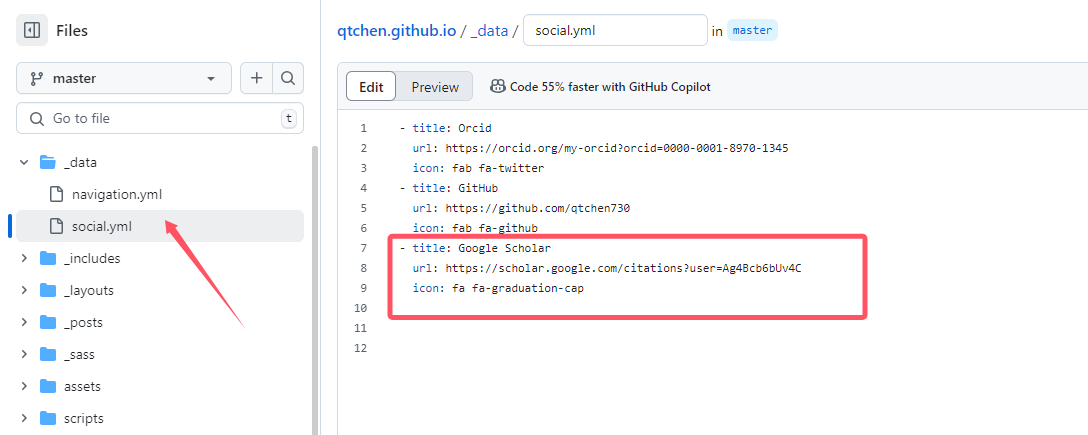Click the _posts folder icon
Viewport: 1088px width, 435px height.
tap(48, 323)
